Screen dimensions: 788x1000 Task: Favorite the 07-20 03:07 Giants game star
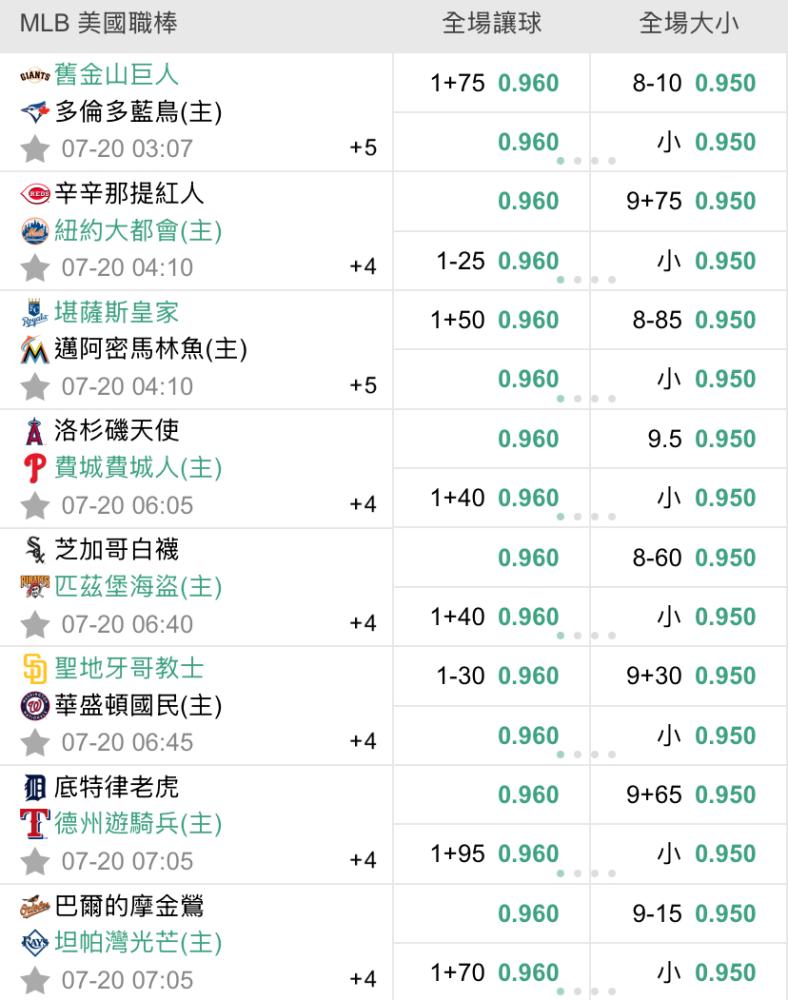coord(35,149)
